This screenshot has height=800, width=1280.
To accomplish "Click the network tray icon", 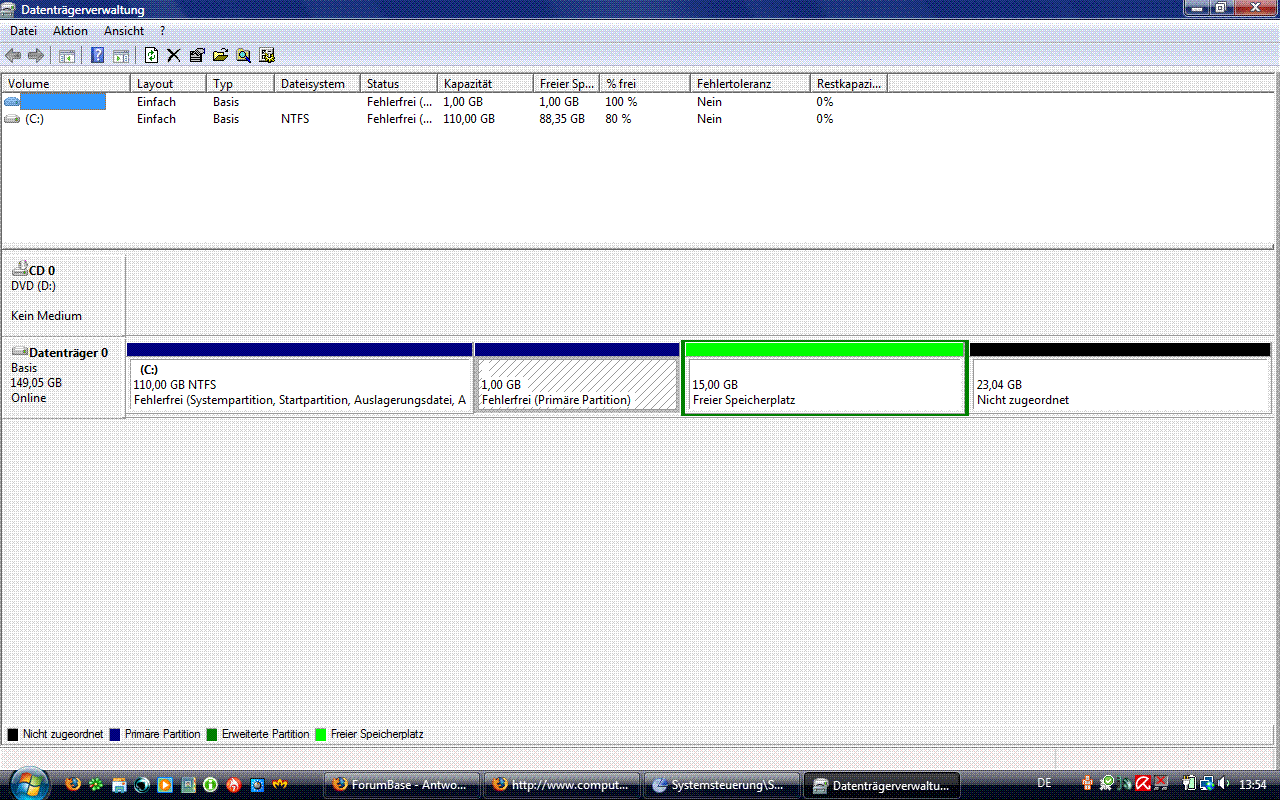I will [x=1207, y=784].
